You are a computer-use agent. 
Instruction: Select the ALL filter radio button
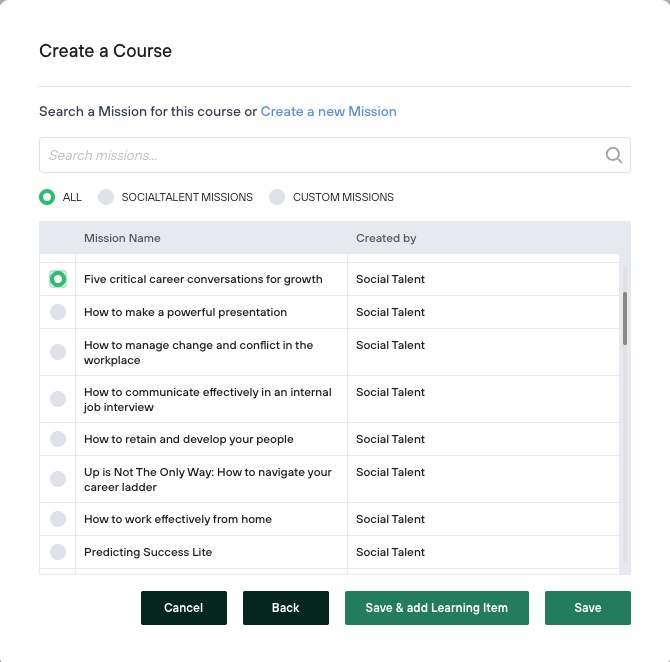(47, 197)
